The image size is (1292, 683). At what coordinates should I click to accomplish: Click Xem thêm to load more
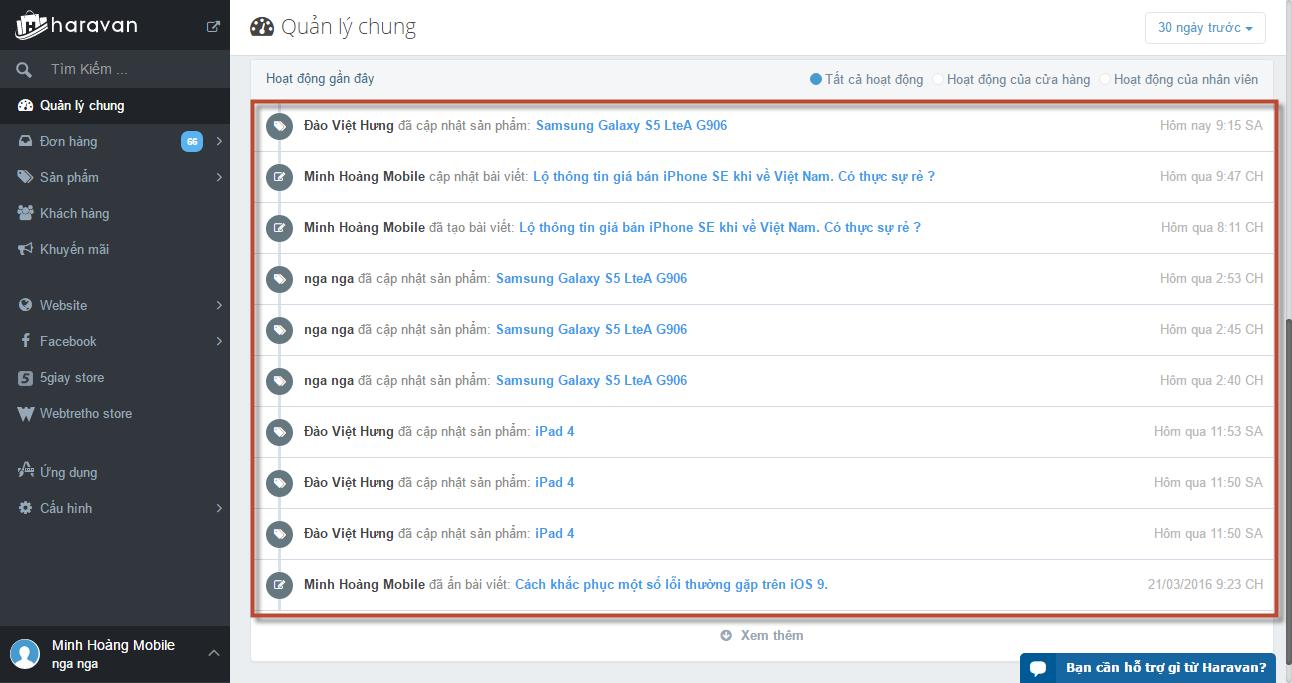click(762, 635)
